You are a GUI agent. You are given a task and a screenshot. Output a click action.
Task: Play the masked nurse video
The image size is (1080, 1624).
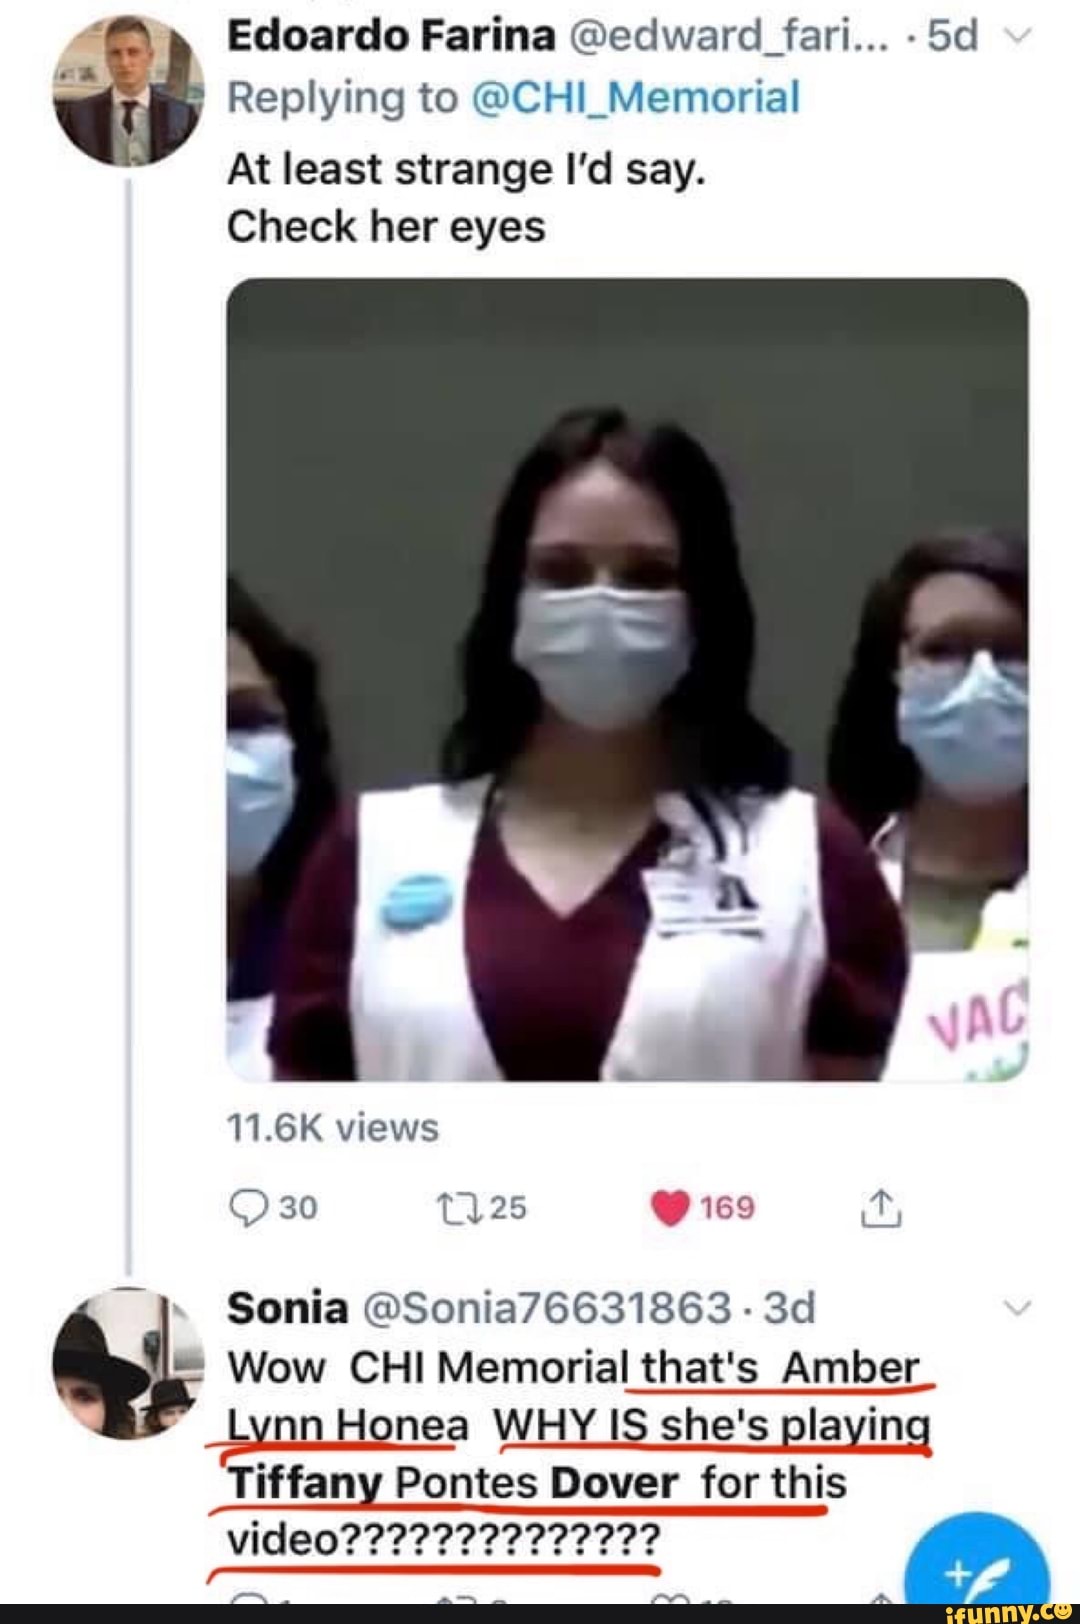click(627, 679)
